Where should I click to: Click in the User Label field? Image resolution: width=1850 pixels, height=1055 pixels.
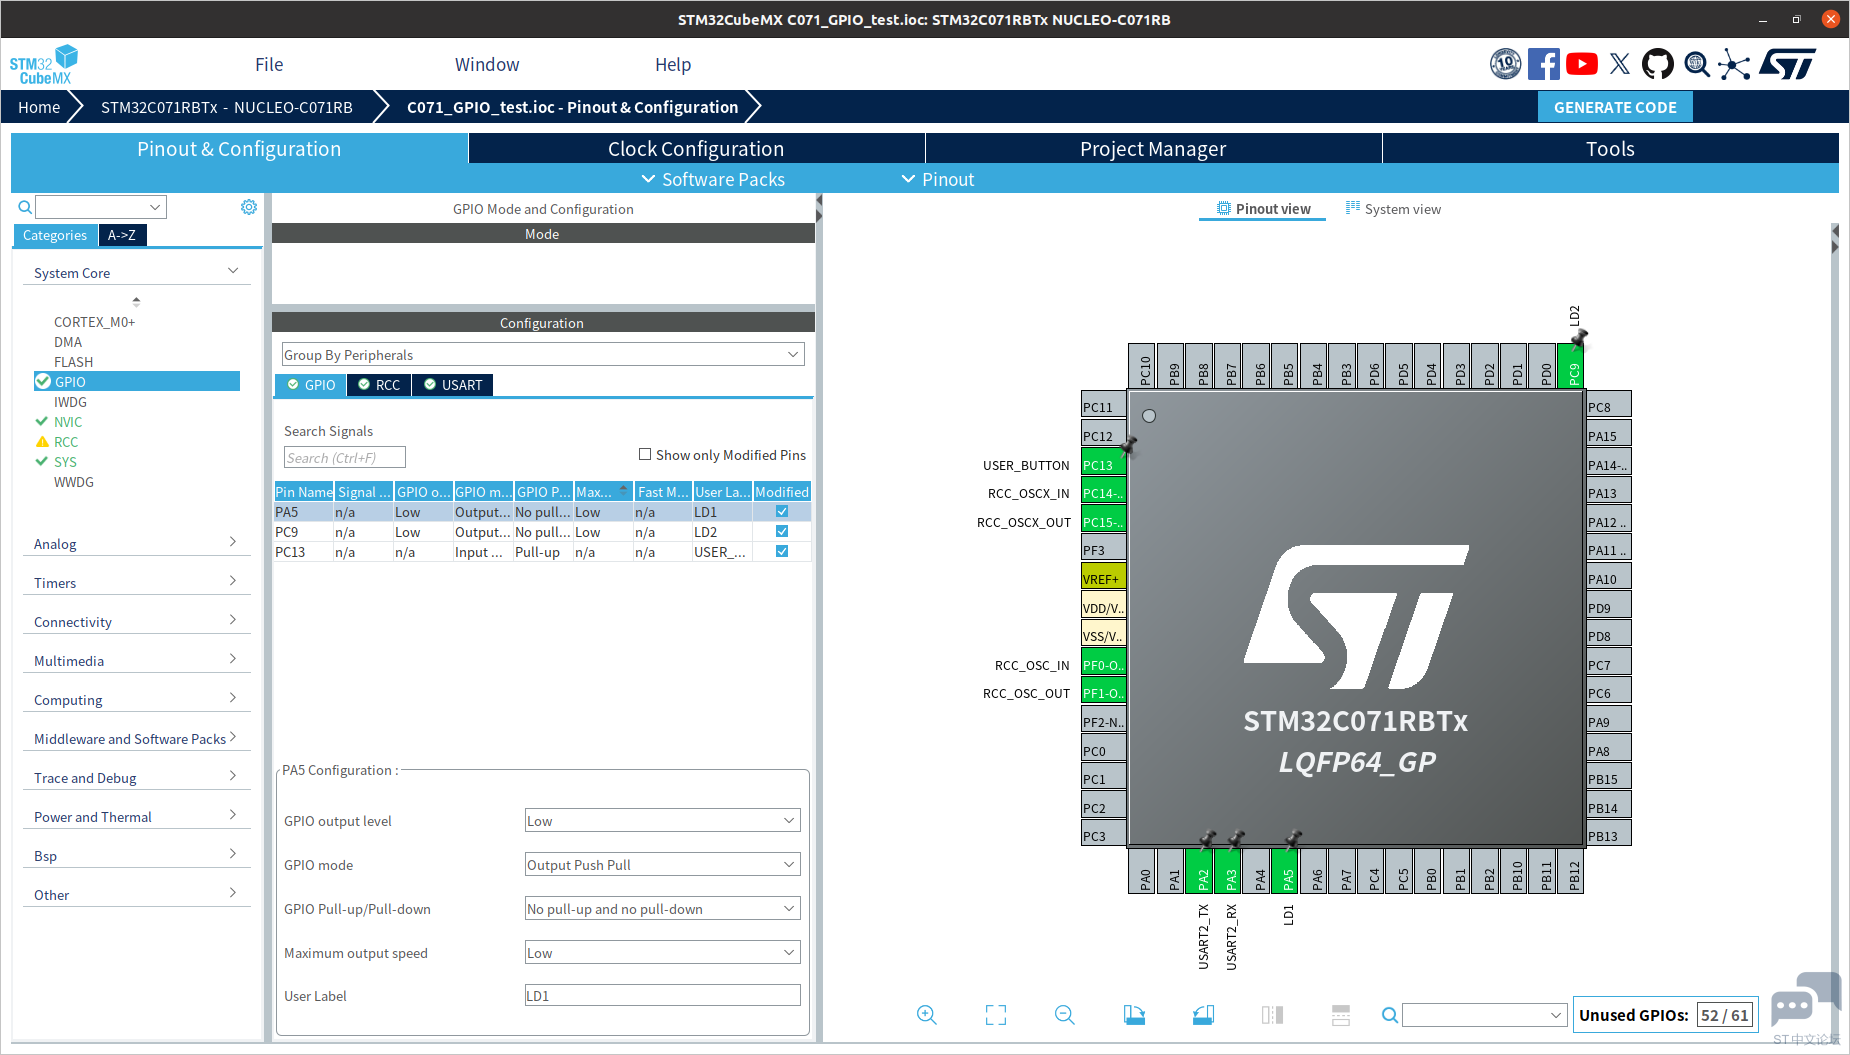[663, 996]
